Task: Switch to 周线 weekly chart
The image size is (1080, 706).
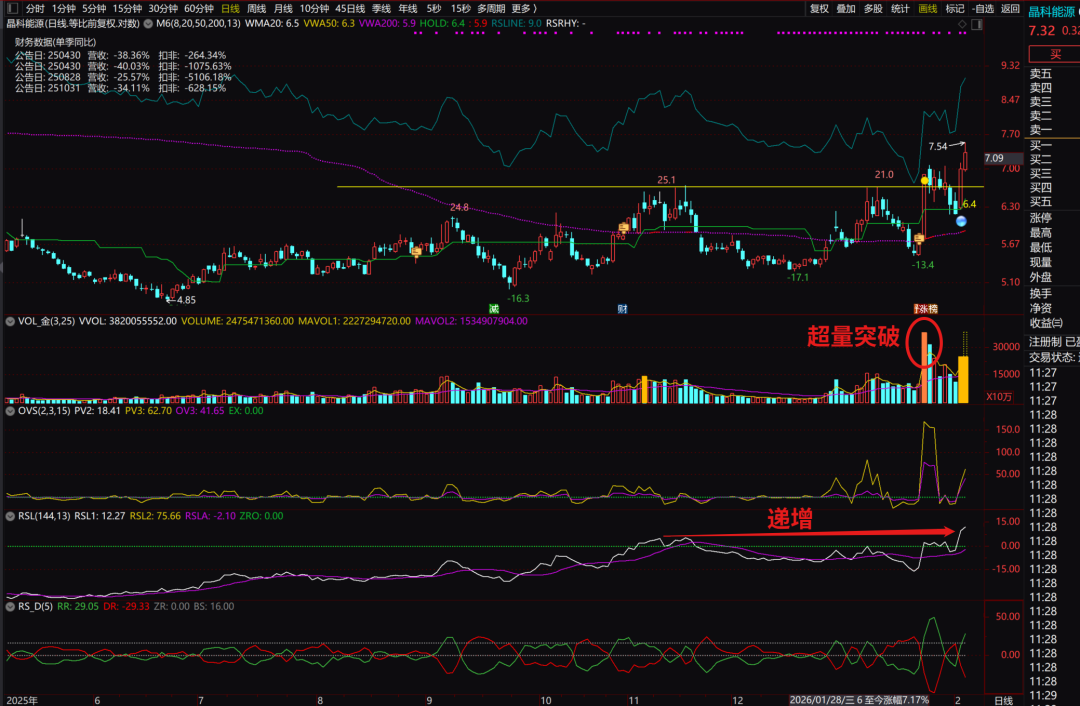Action: coord(256,8)
